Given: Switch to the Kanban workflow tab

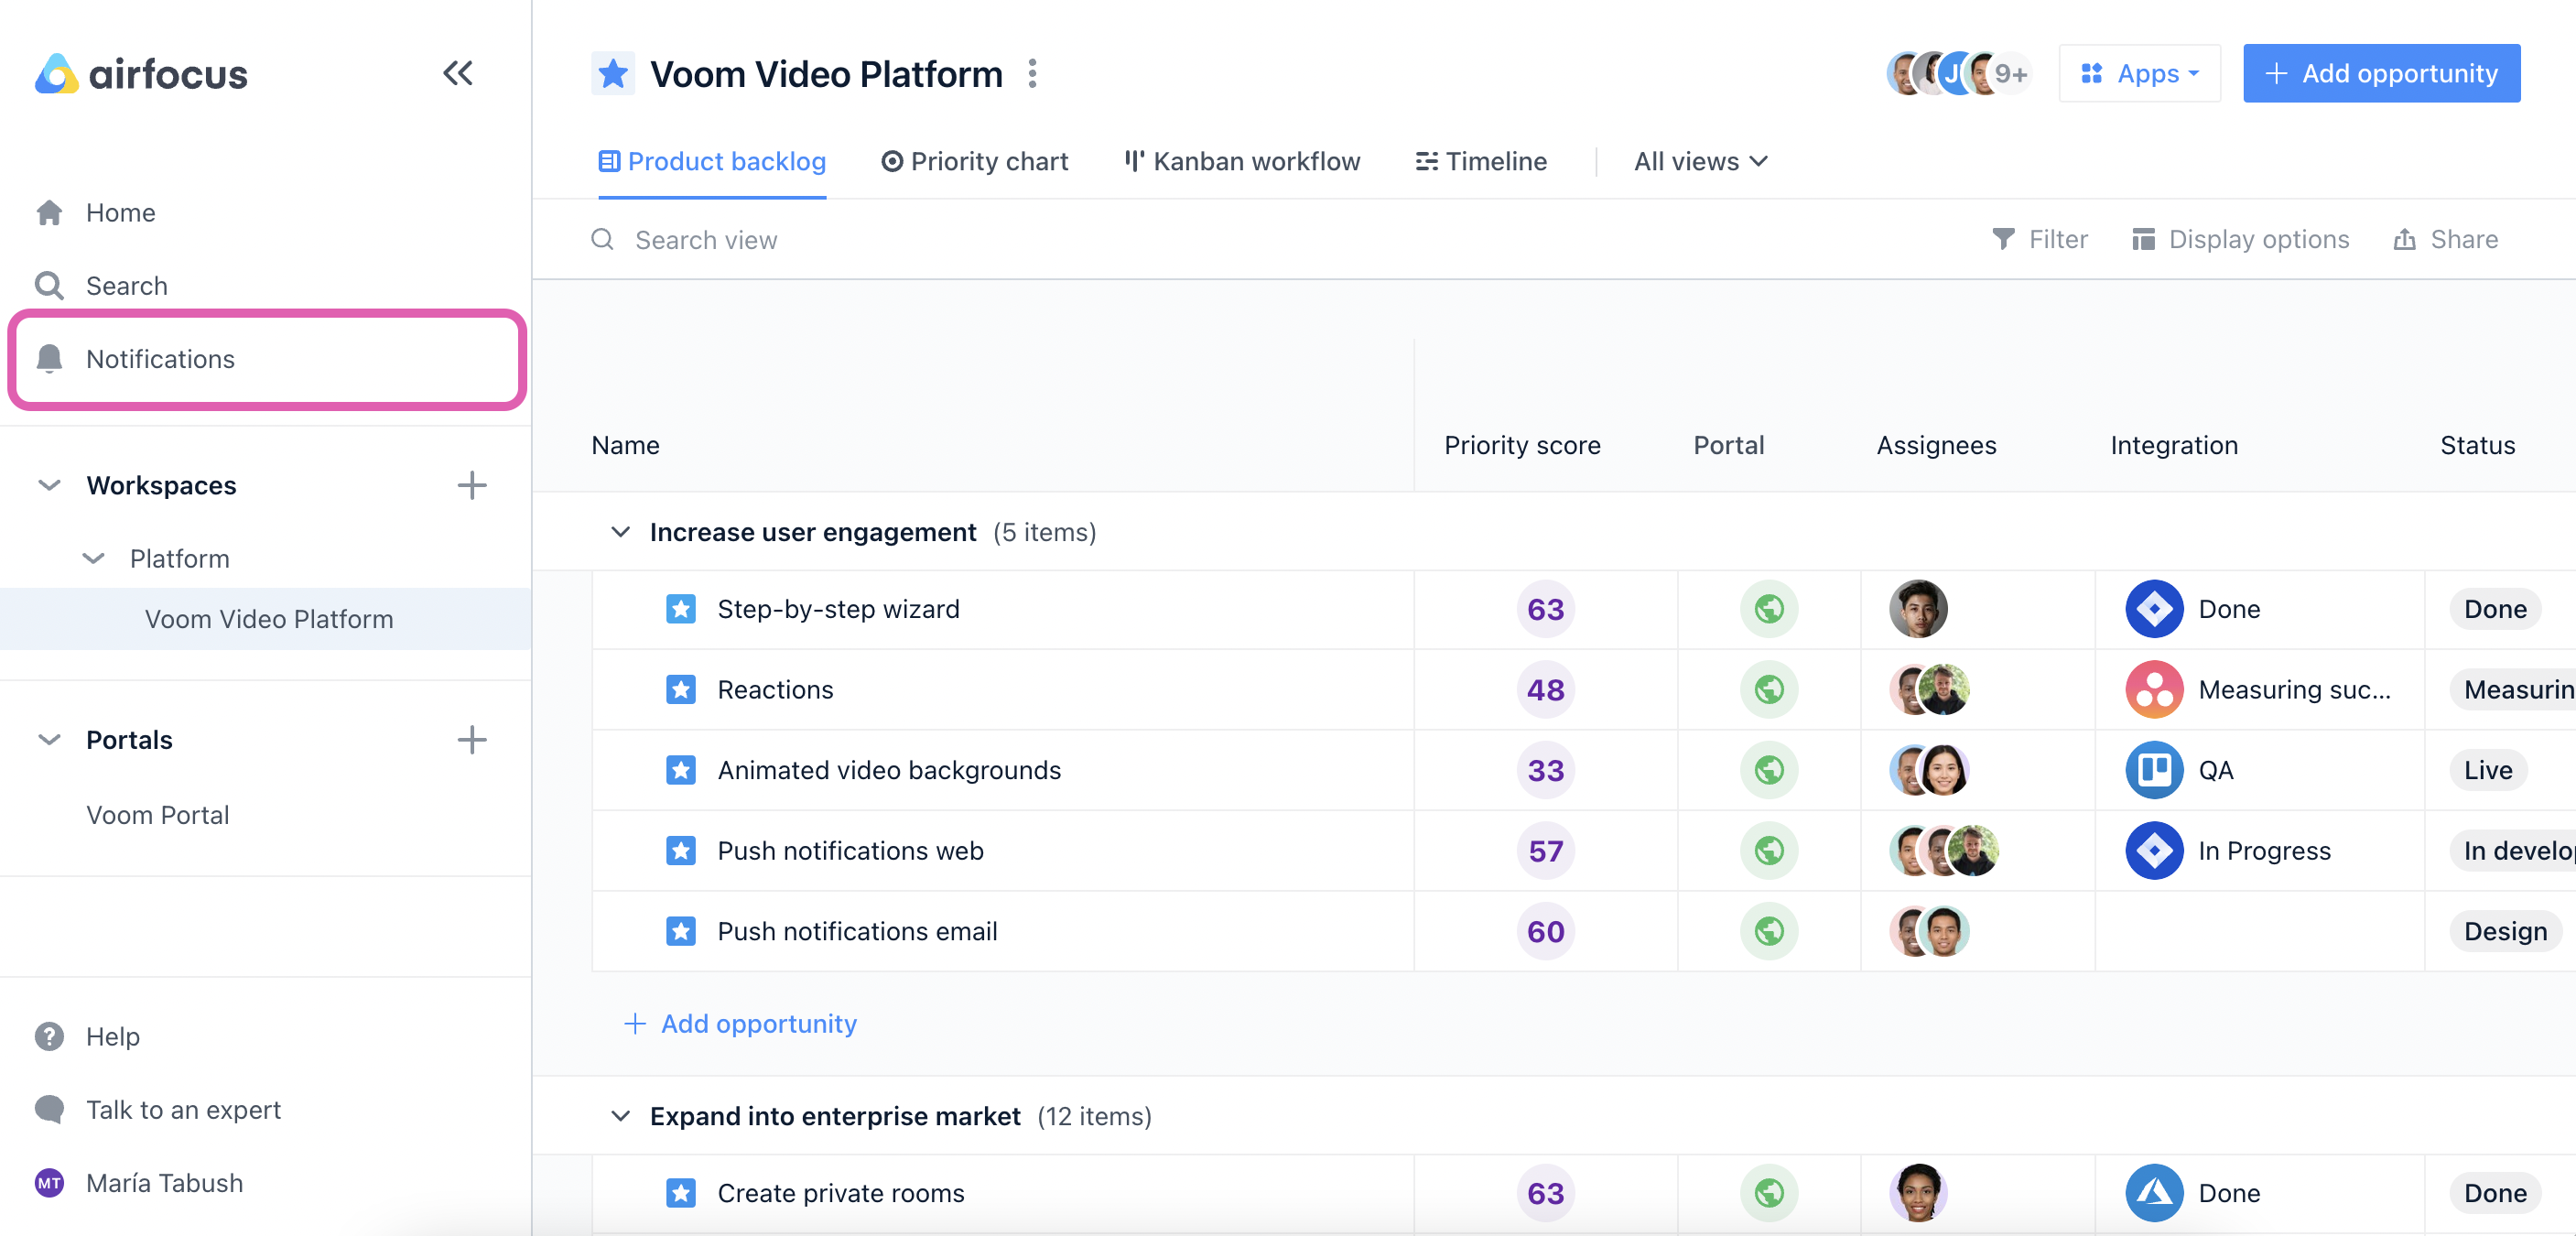Looking at the screenshot, I should [x=1242, y=161].
